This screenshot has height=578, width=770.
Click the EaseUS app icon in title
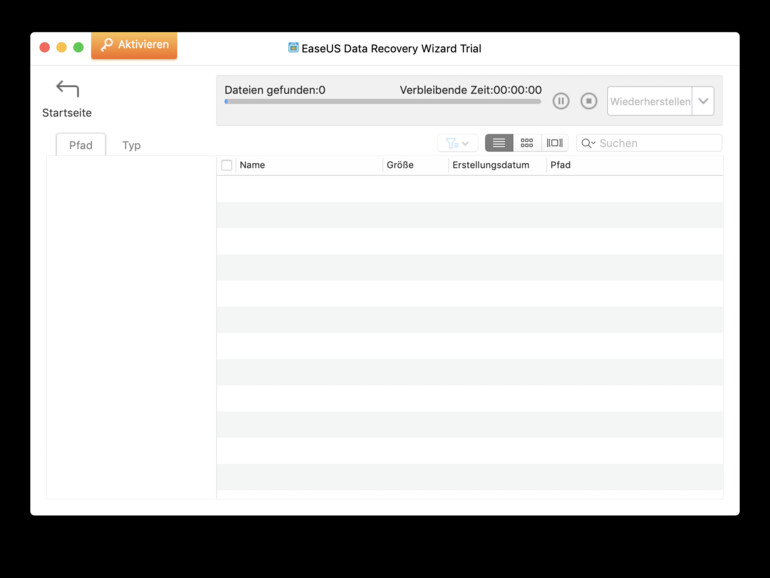coord(293,48)
